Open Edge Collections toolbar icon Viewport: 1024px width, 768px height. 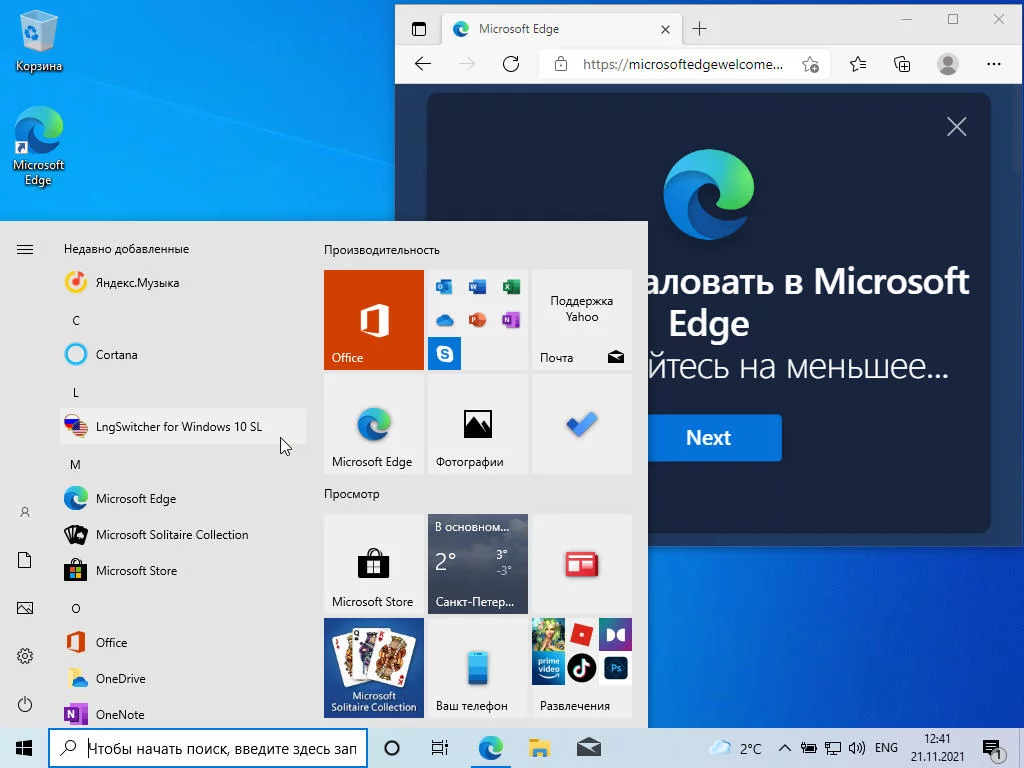(902, 64)
